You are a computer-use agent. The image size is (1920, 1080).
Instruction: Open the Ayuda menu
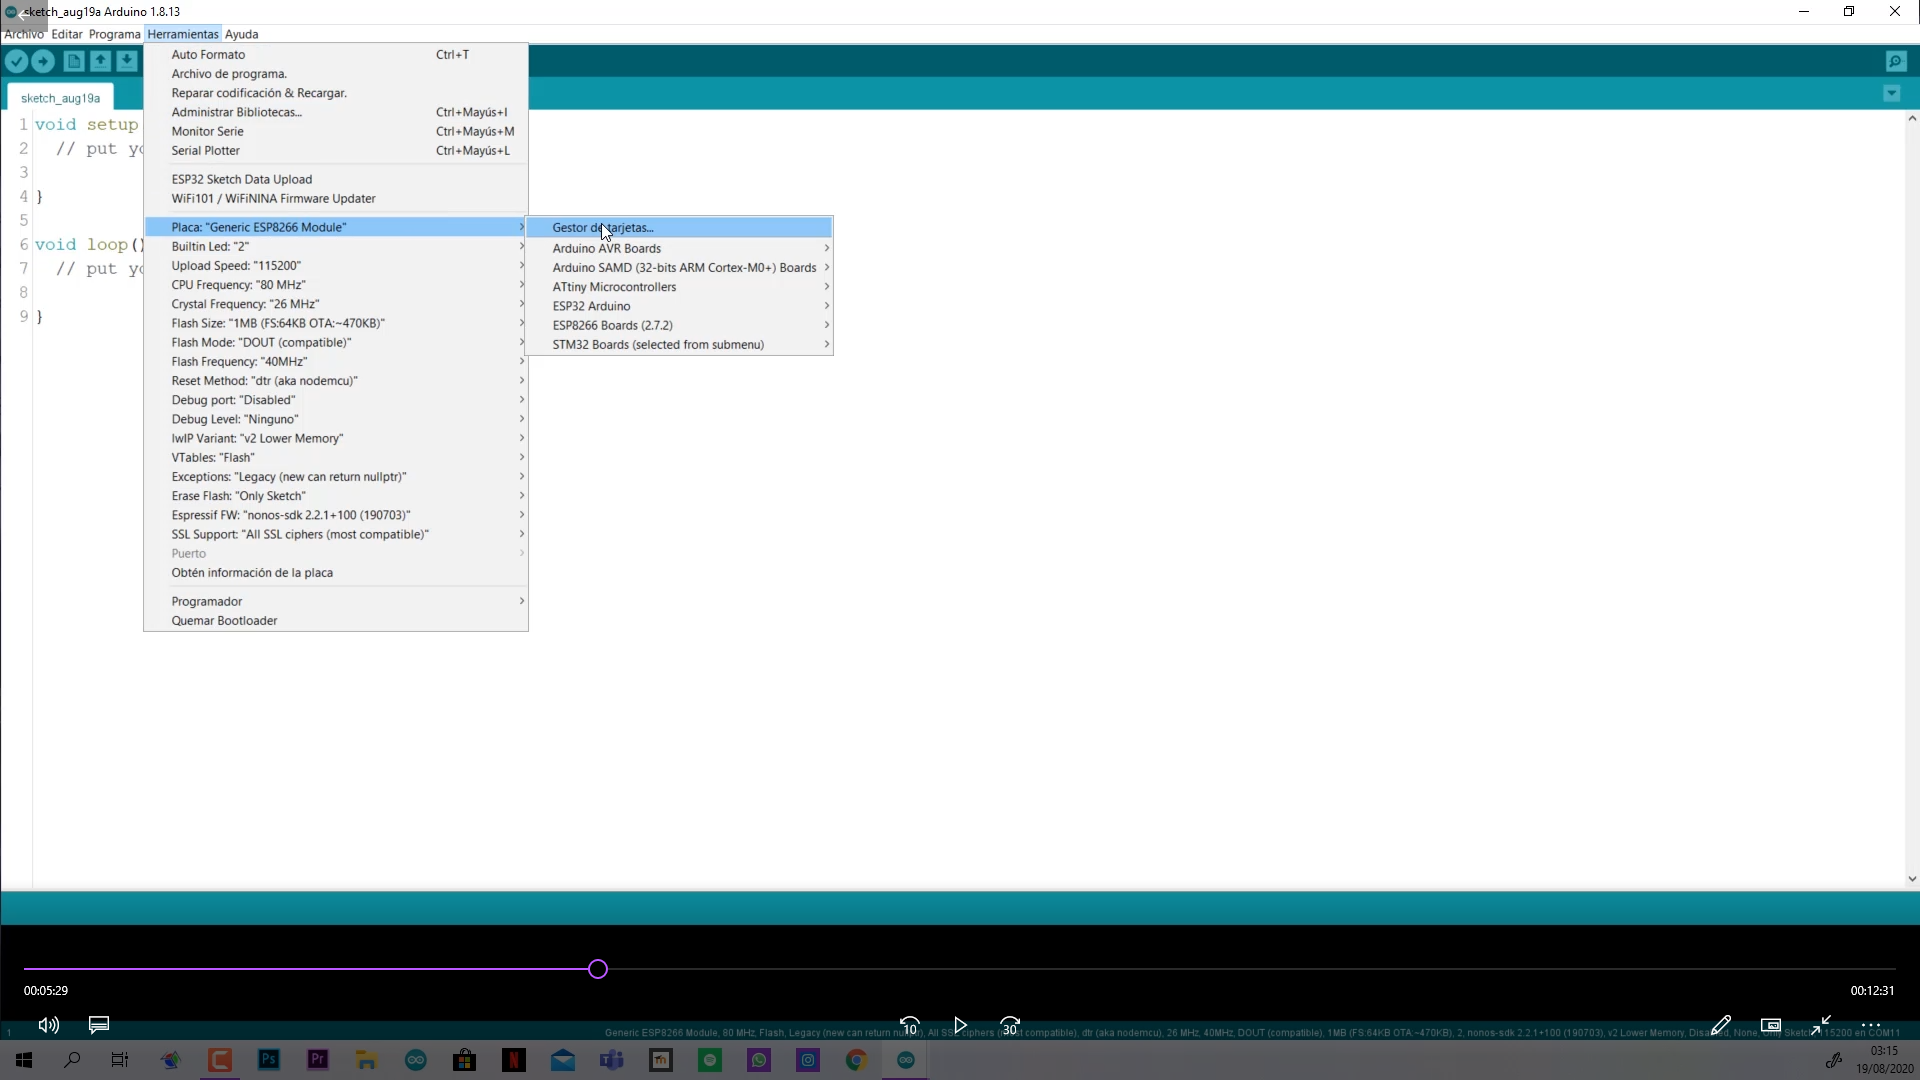[x=242, y=34]
